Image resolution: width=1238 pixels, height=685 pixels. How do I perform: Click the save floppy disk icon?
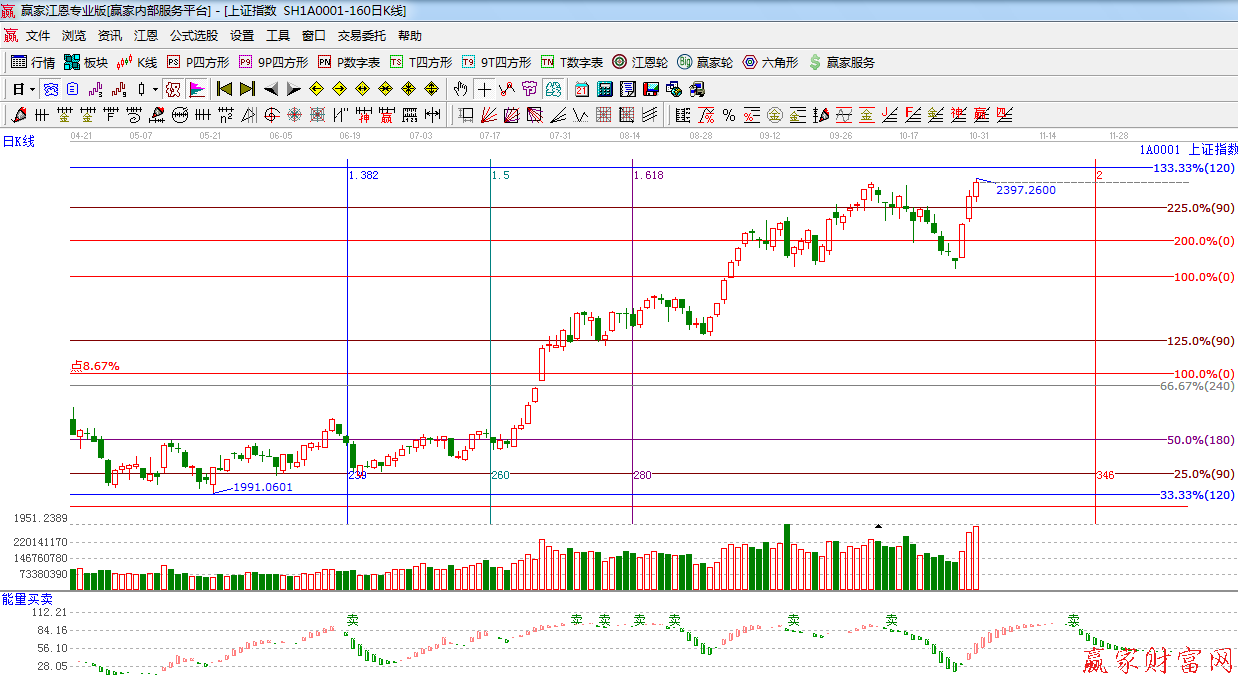point(650,89)
